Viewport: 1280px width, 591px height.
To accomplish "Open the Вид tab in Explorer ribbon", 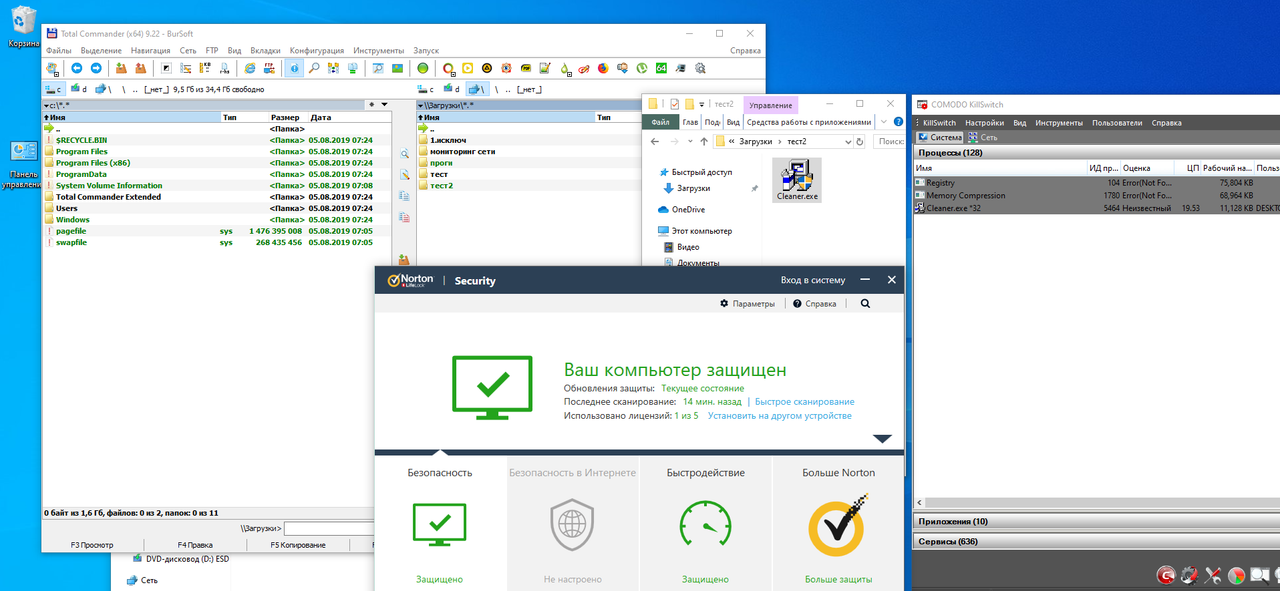I will [733, 122].
